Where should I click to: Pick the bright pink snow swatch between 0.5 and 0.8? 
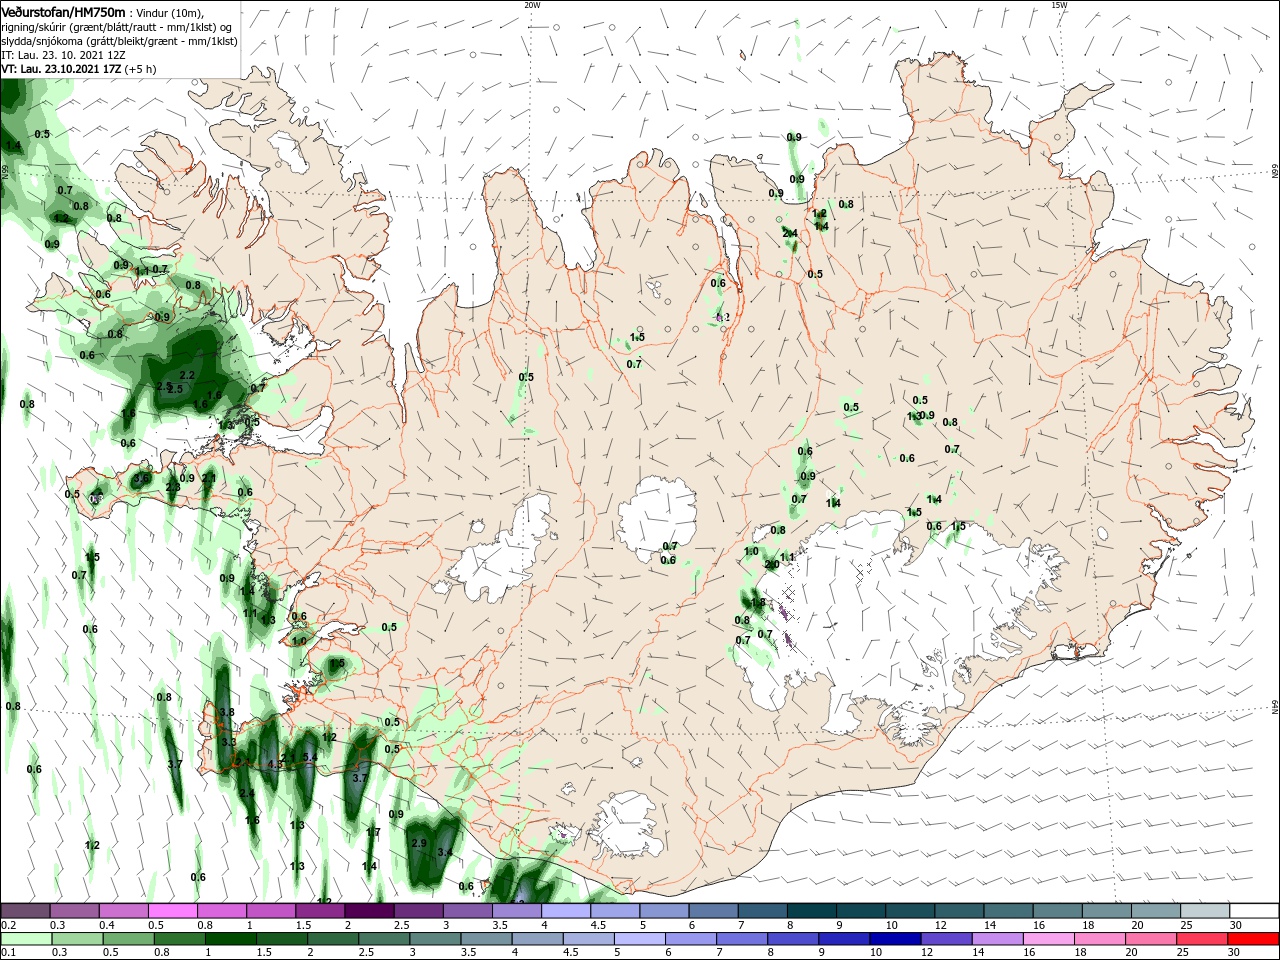coord(173,911)
